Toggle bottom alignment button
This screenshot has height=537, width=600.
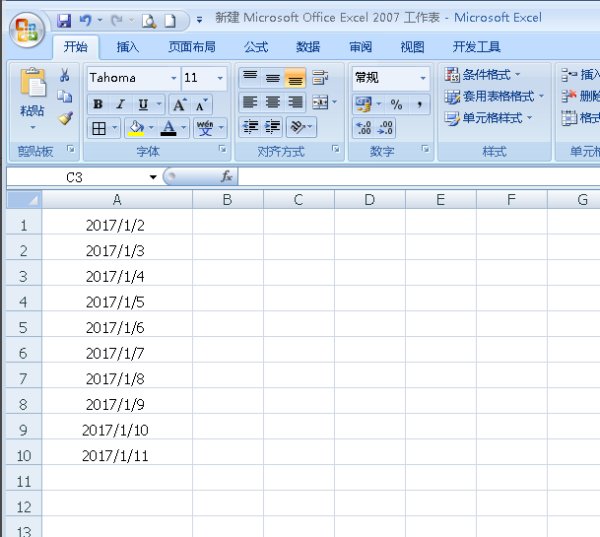tap(295, 78)
